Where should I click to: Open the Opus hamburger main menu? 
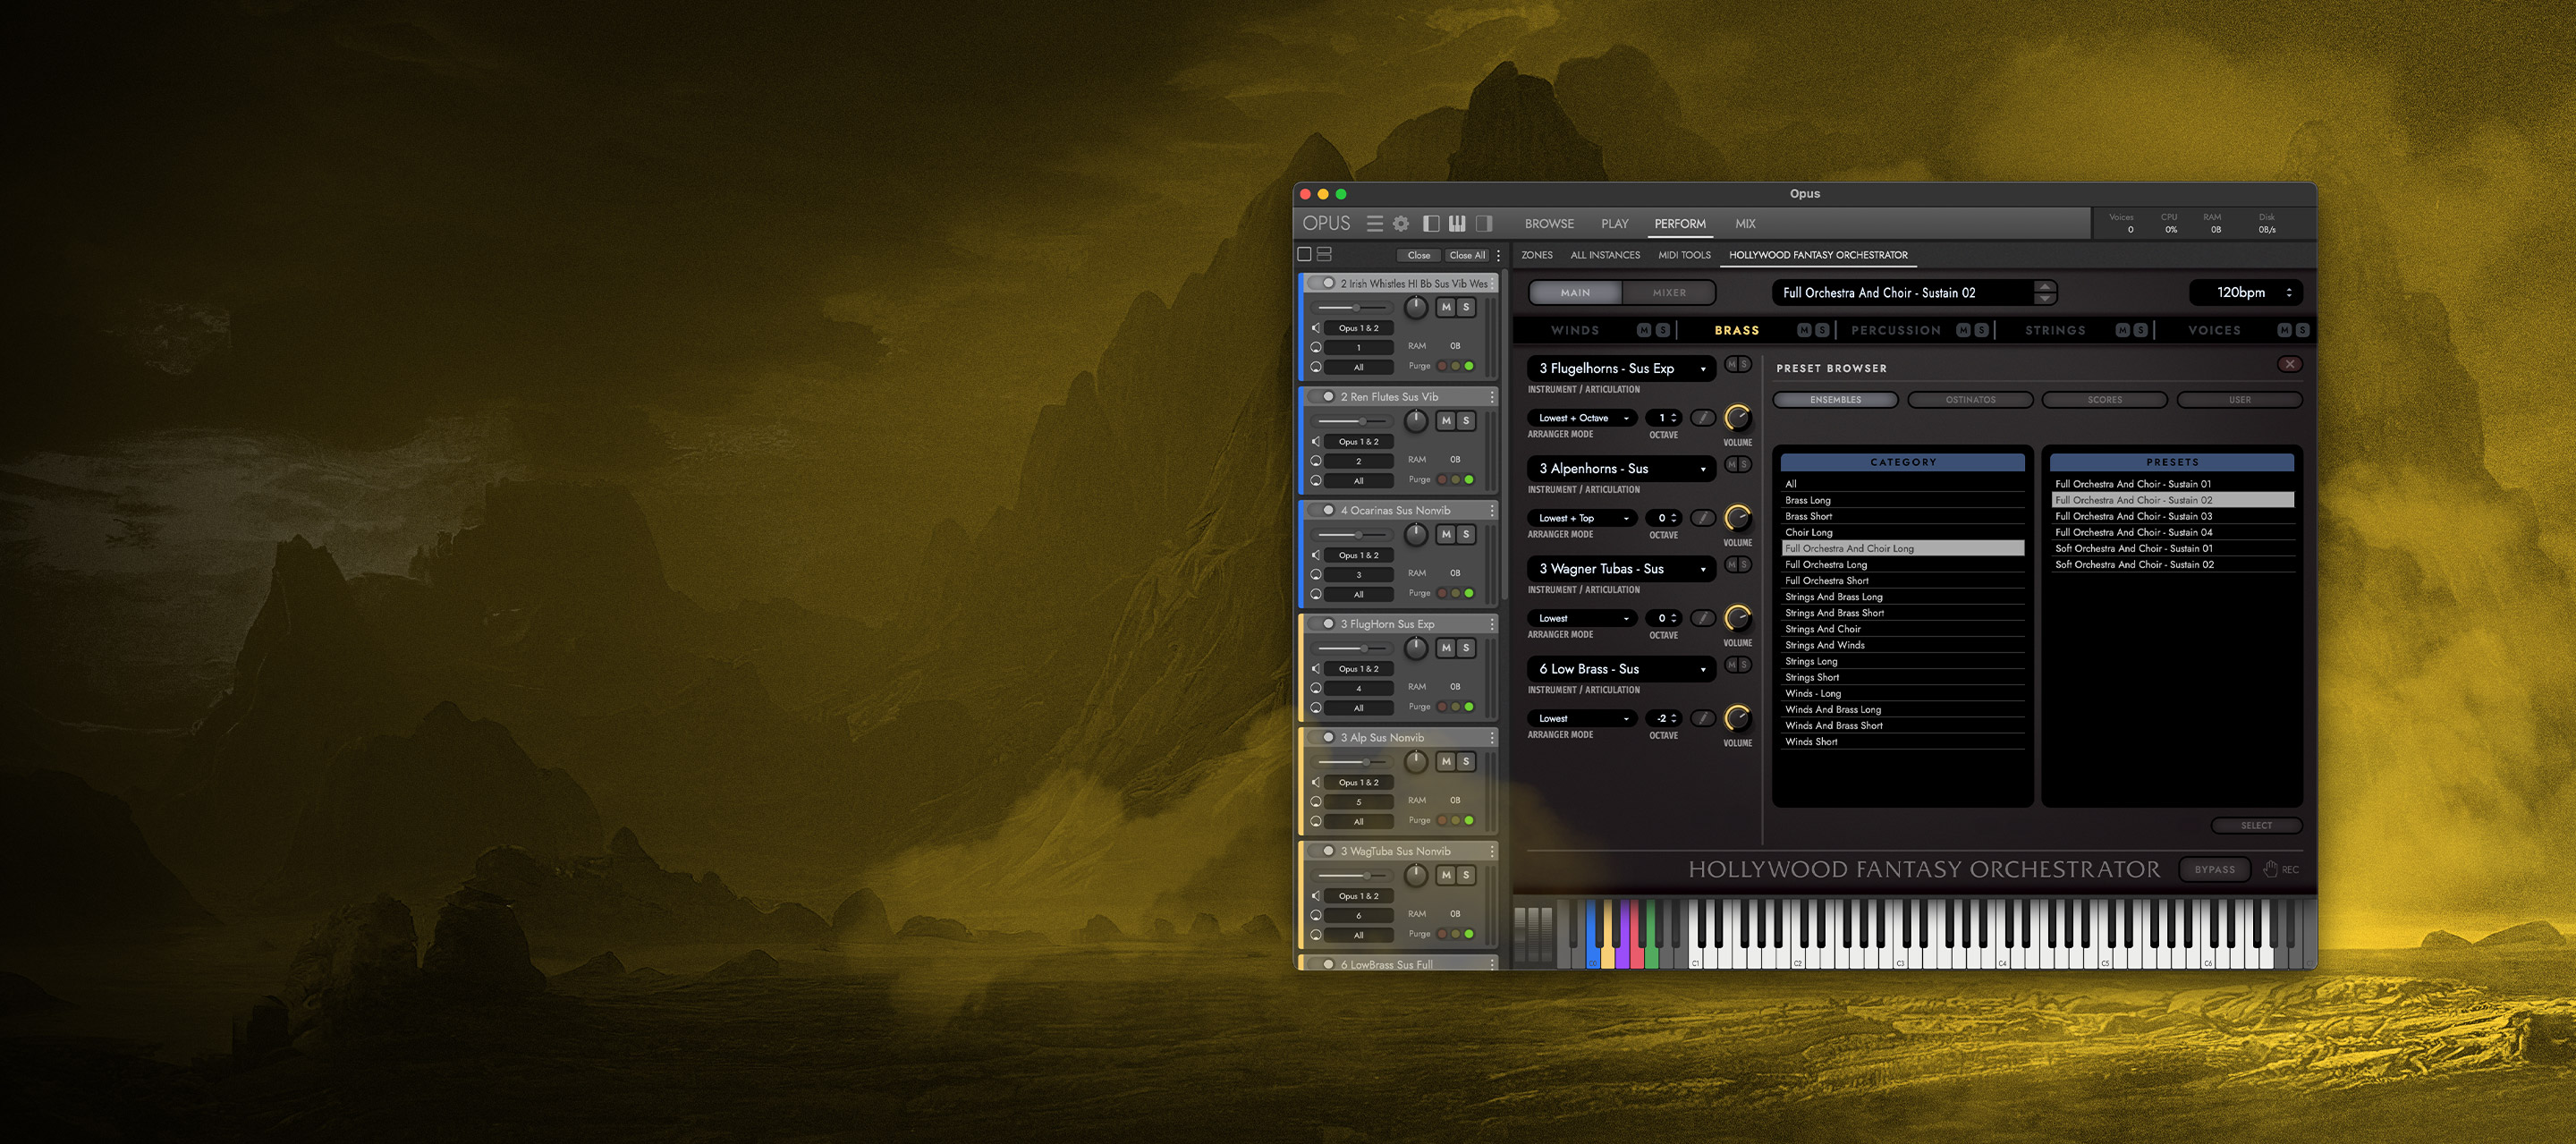pyautogui.click(x=1375, y=224)
